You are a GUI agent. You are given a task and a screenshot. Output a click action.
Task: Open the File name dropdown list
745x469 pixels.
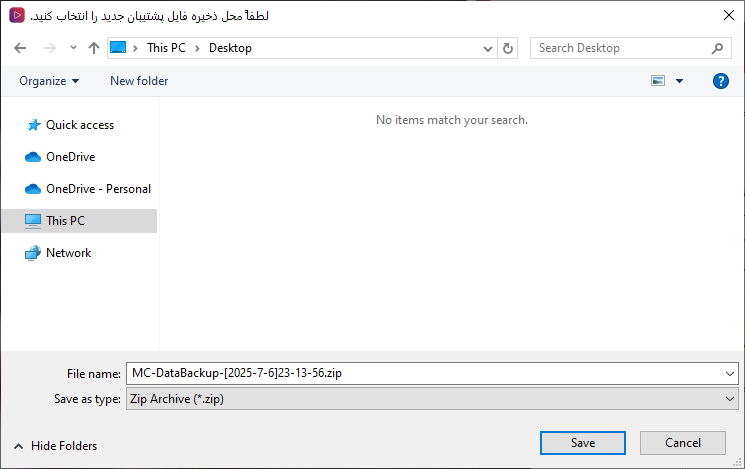click(x=730, y=373)
